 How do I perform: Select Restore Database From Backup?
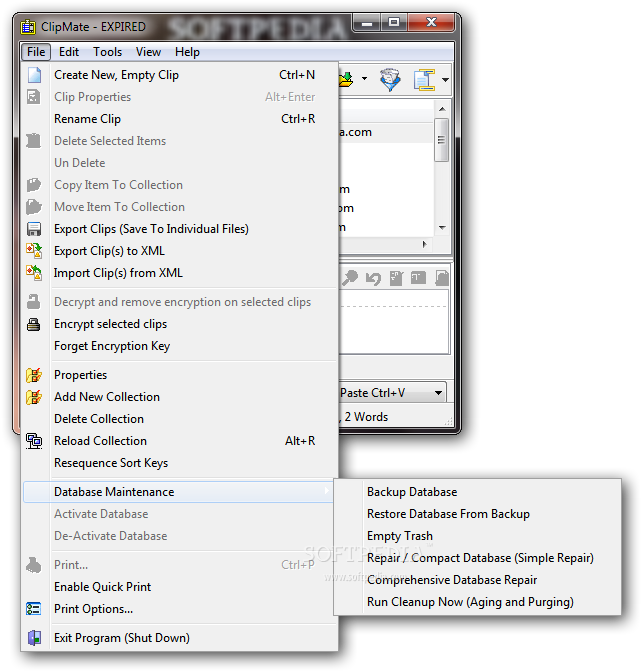click(x=477, y=513)
